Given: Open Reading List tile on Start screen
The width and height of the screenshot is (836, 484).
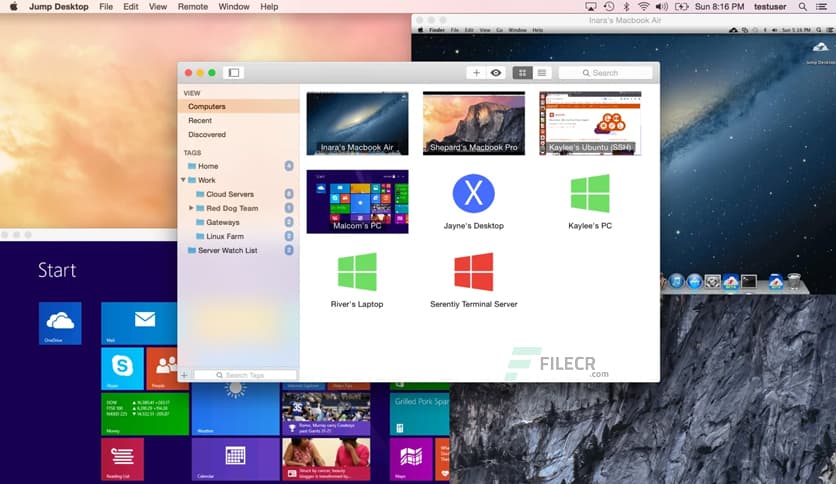Looking at the screenshot, I should [x=123, y=459].
